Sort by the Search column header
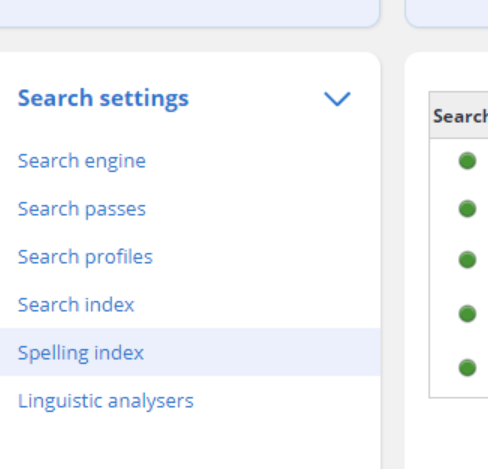 460,116
